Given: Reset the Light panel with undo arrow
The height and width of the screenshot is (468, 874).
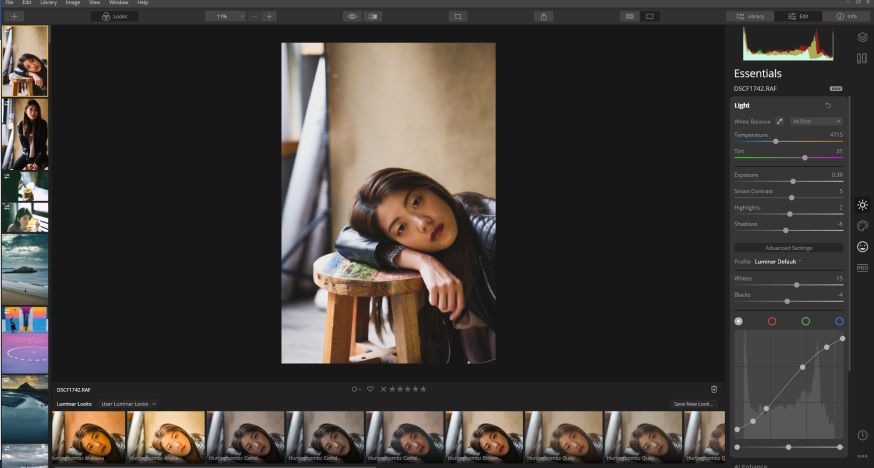Looking at the screenshot, I should tap(828, 105).
